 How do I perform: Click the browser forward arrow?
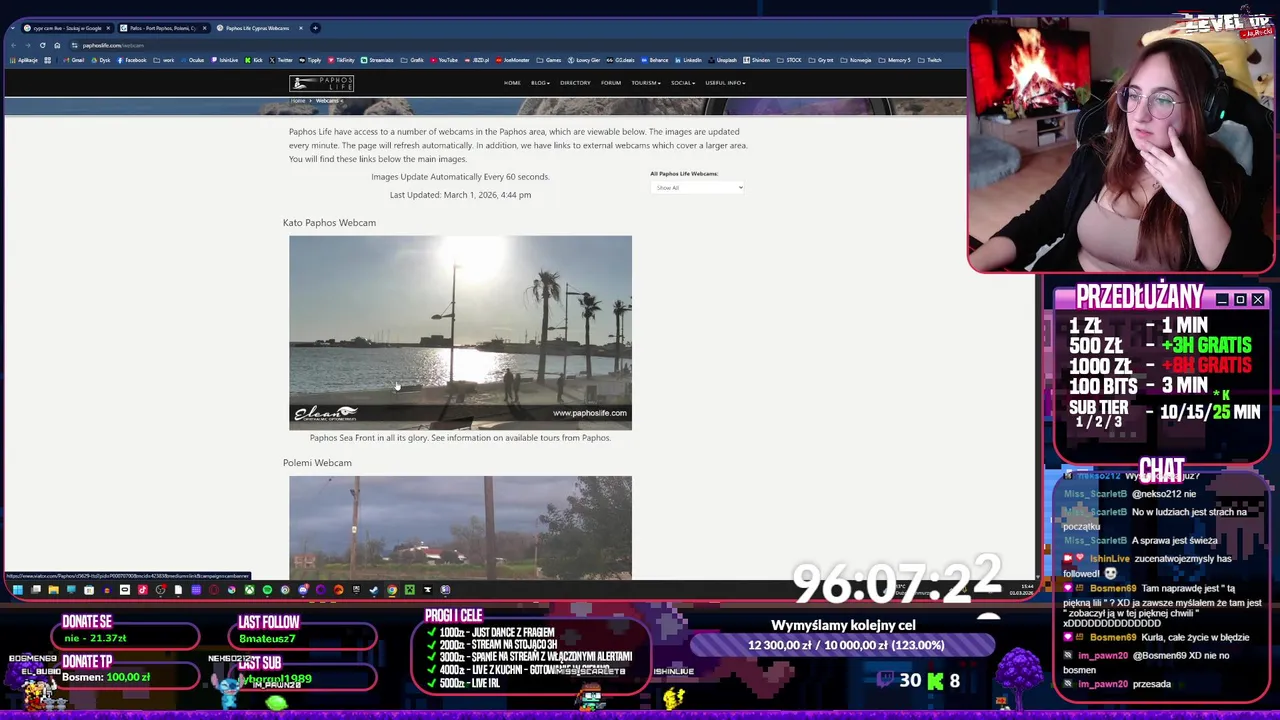click(x=28, y=45)
